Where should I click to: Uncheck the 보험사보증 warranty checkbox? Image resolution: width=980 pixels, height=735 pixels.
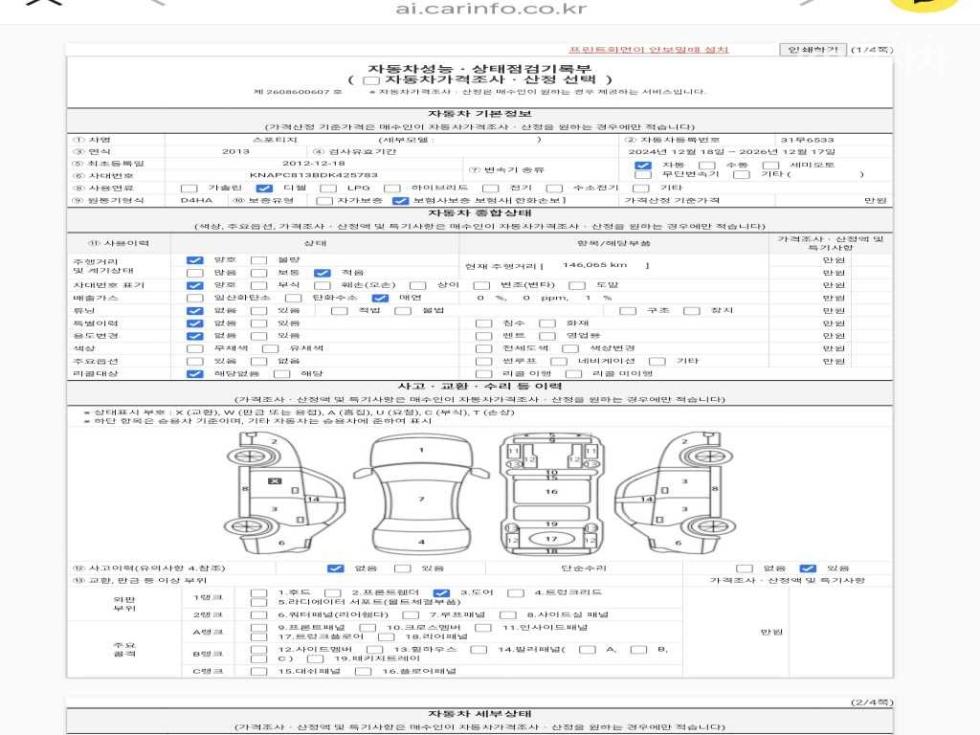tap(399, 201)
